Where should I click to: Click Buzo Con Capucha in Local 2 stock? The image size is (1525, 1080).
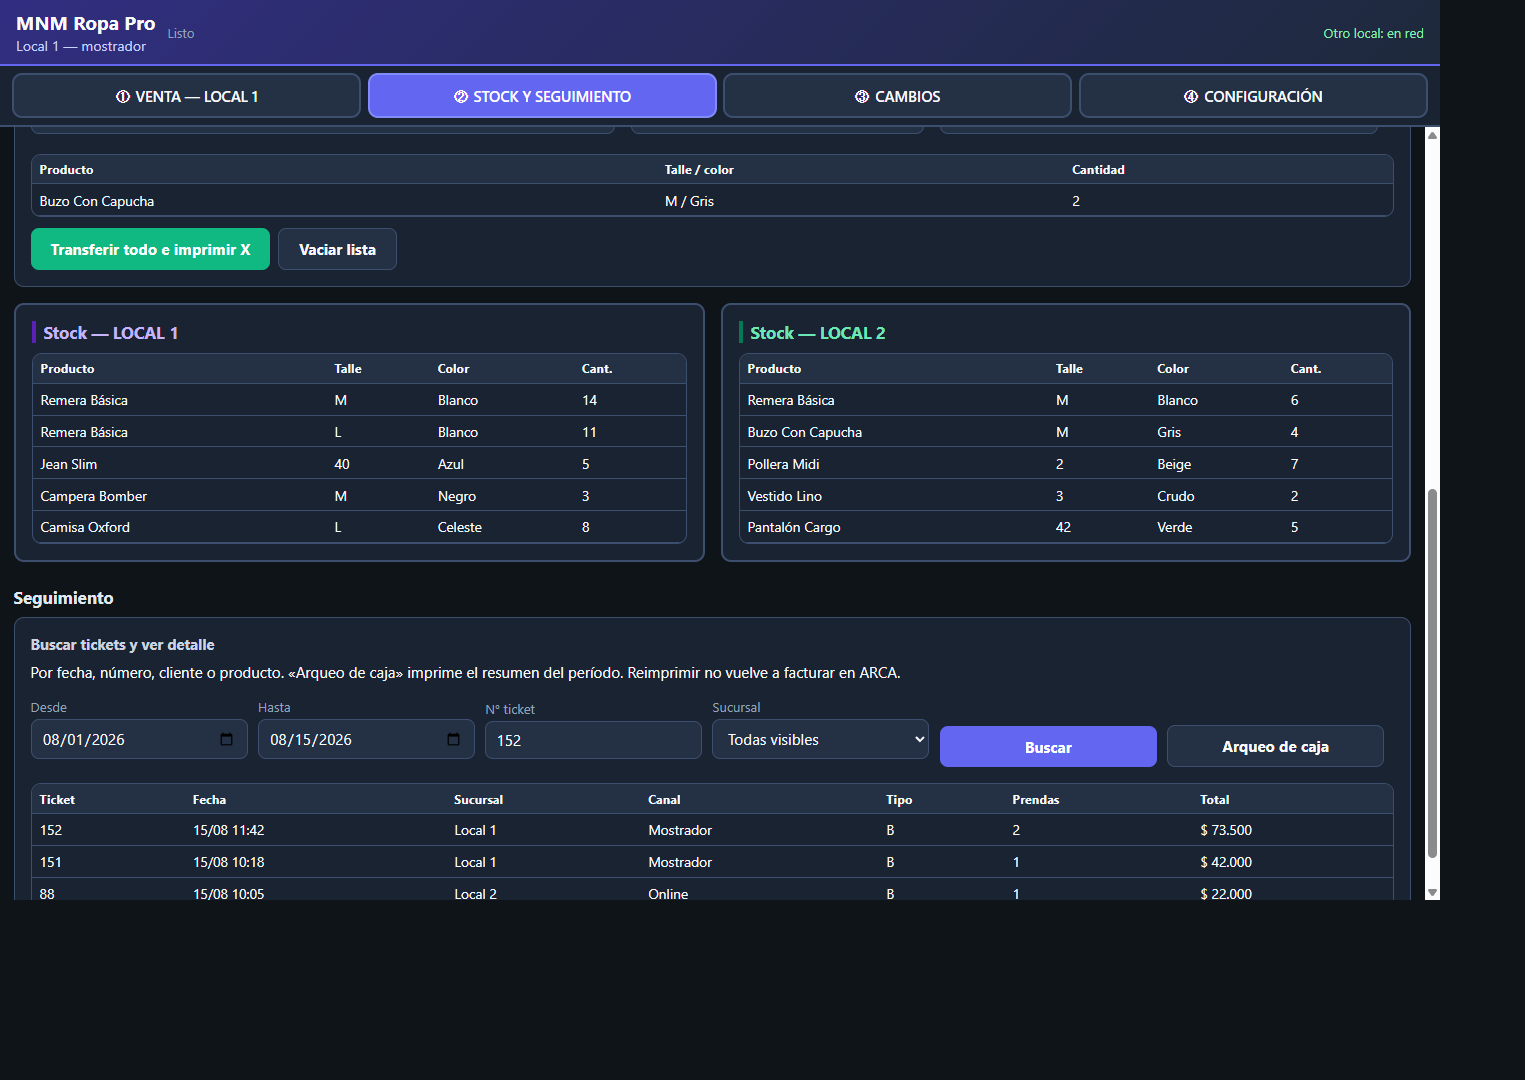pos(804,432)
